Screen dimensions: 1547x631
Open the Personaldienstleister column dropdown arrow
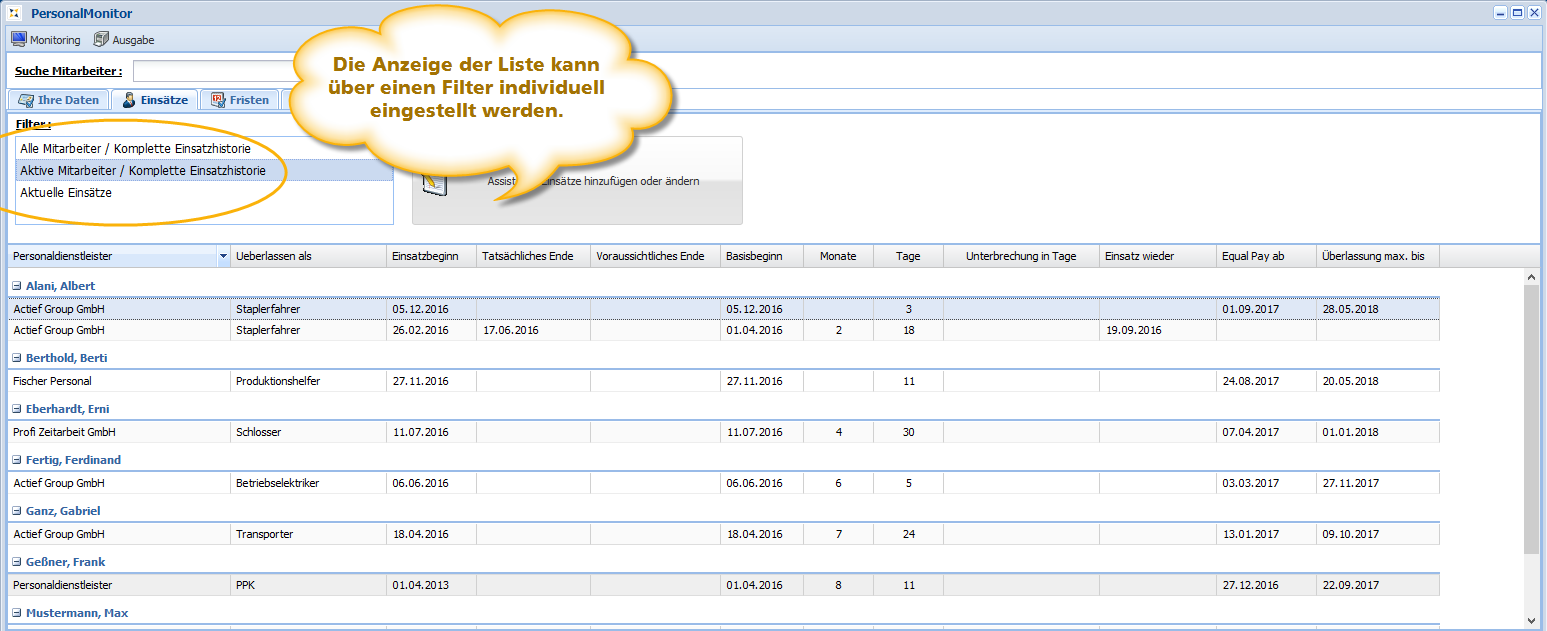(222, 257)
